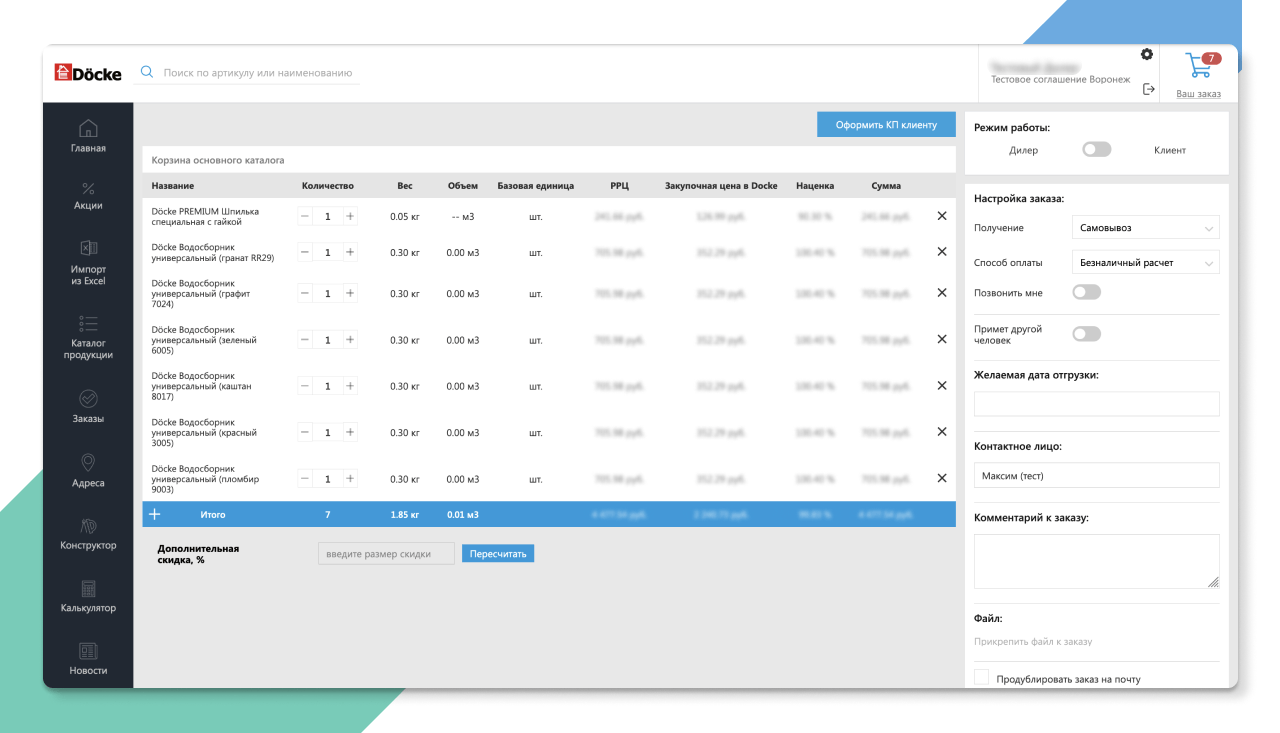Open Импорт из Excel in sidebar
The width and height of the screenshot is (1280, 733).
pos(88,262)
